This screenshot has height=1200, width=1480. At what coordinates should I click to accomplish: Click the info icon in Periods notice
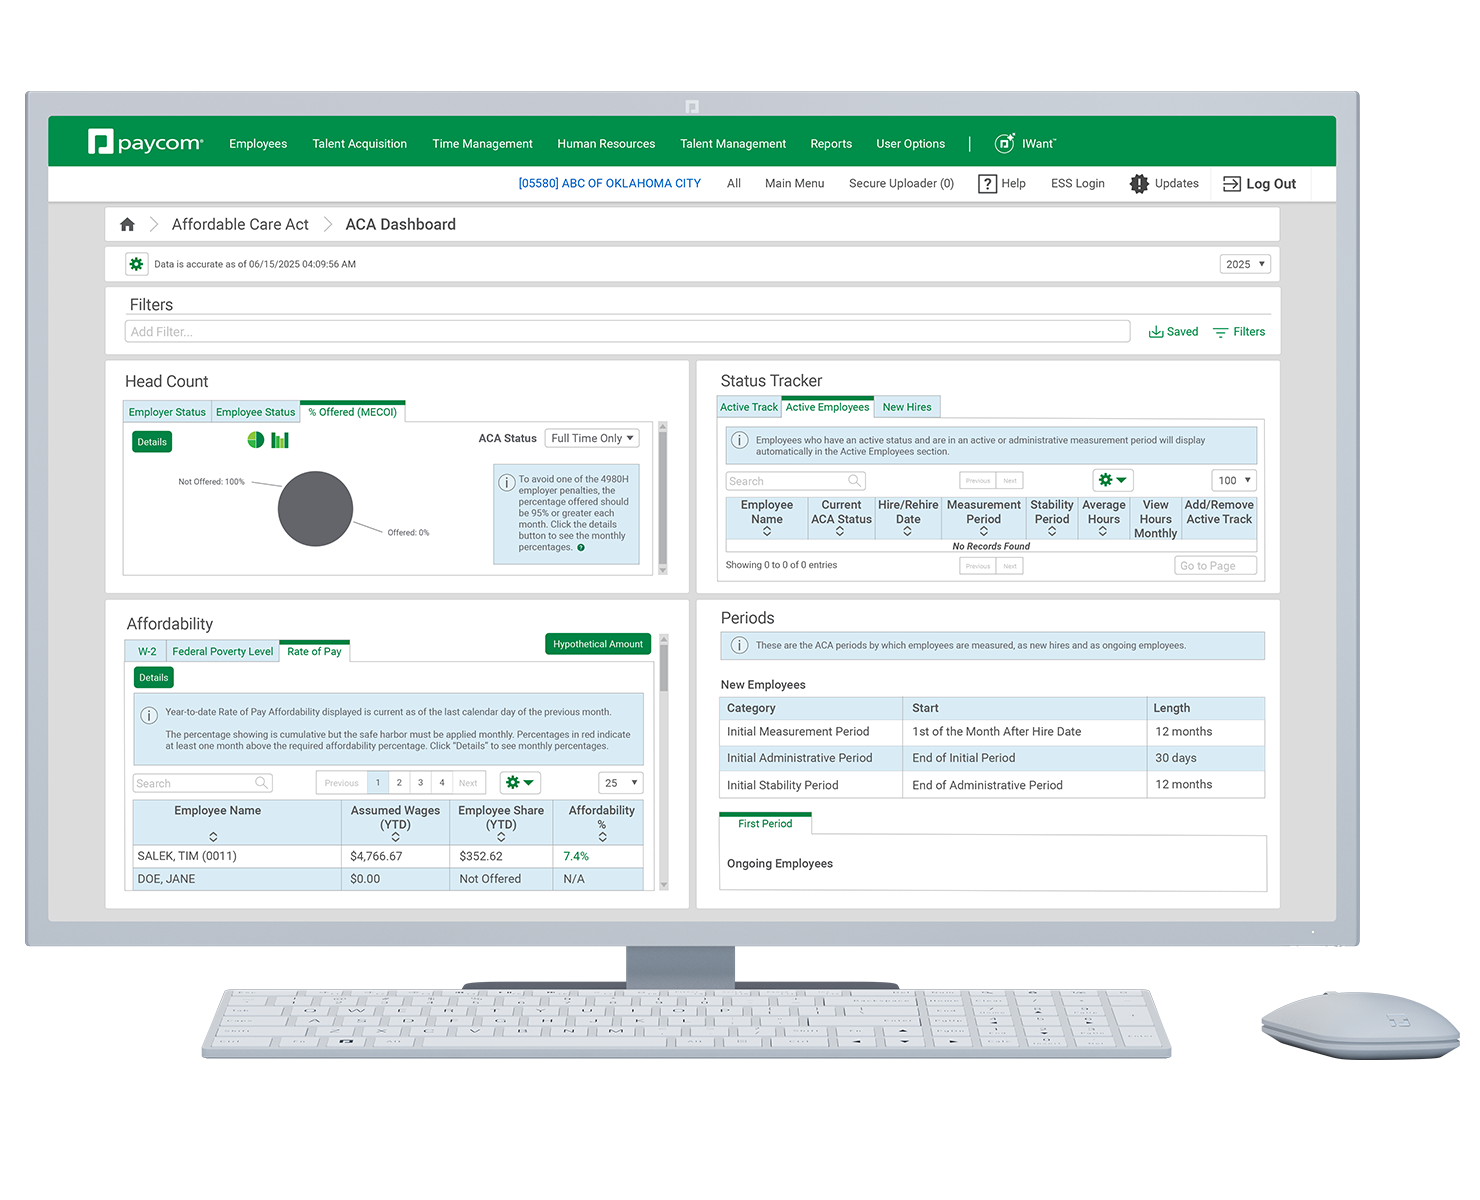point(740,645)
